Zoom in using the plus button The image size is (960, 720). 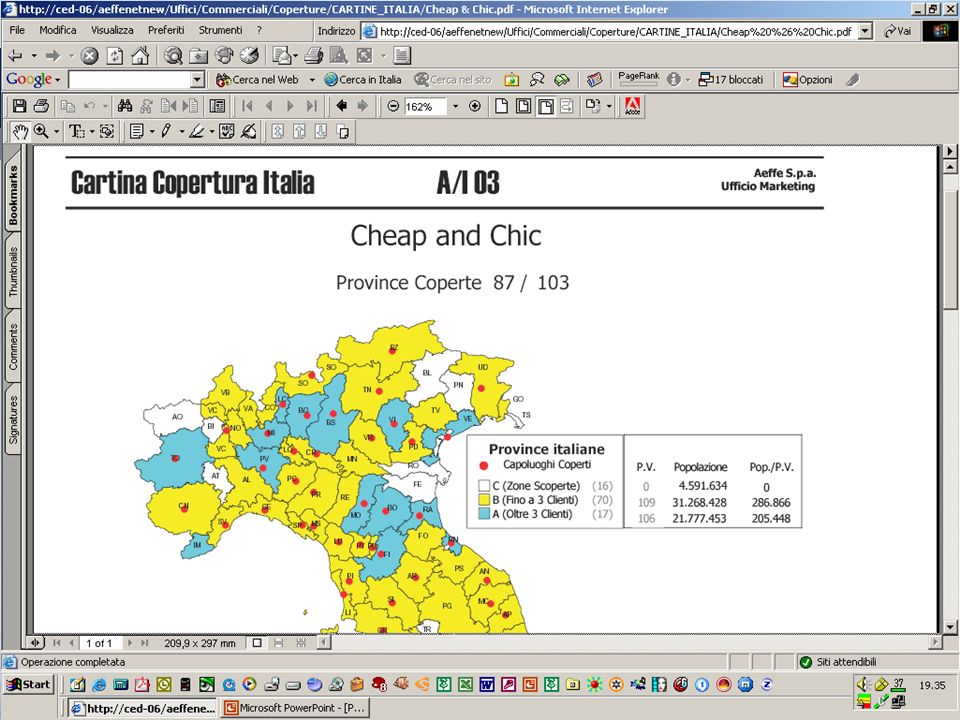[474, 106]
